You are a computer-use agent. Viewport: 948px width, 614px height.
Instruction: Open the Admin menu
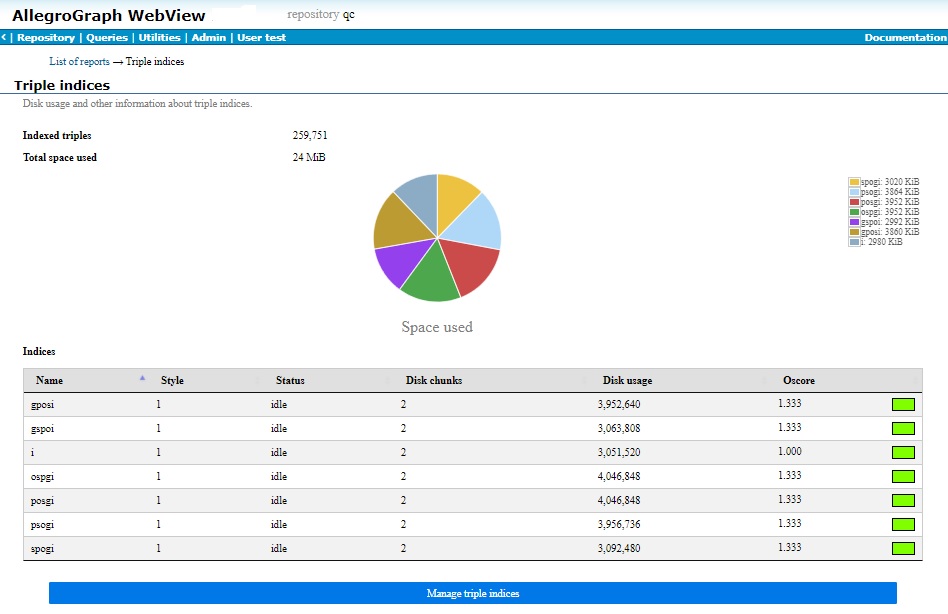click(x=207, y=37)
